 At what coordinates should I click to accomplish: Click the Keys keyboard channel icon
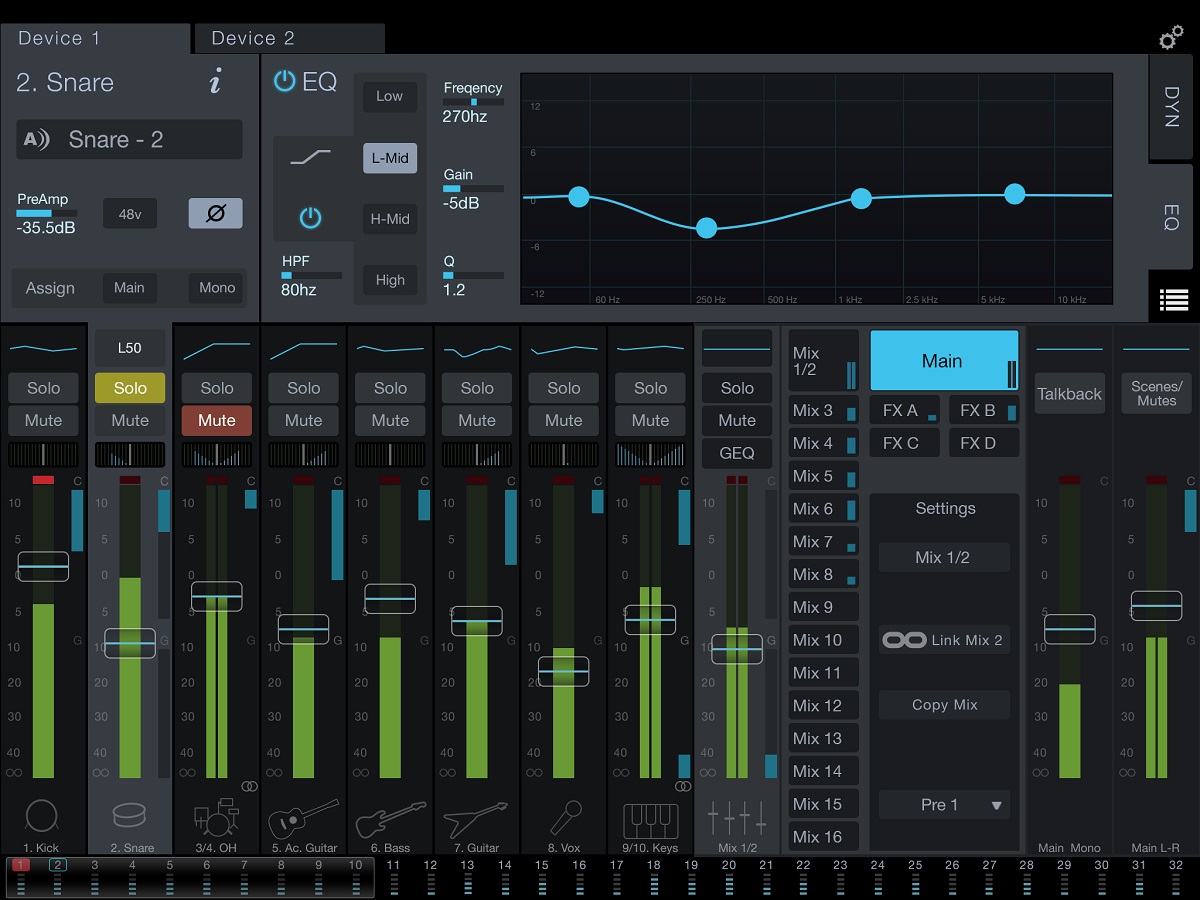tap(650, 819)
